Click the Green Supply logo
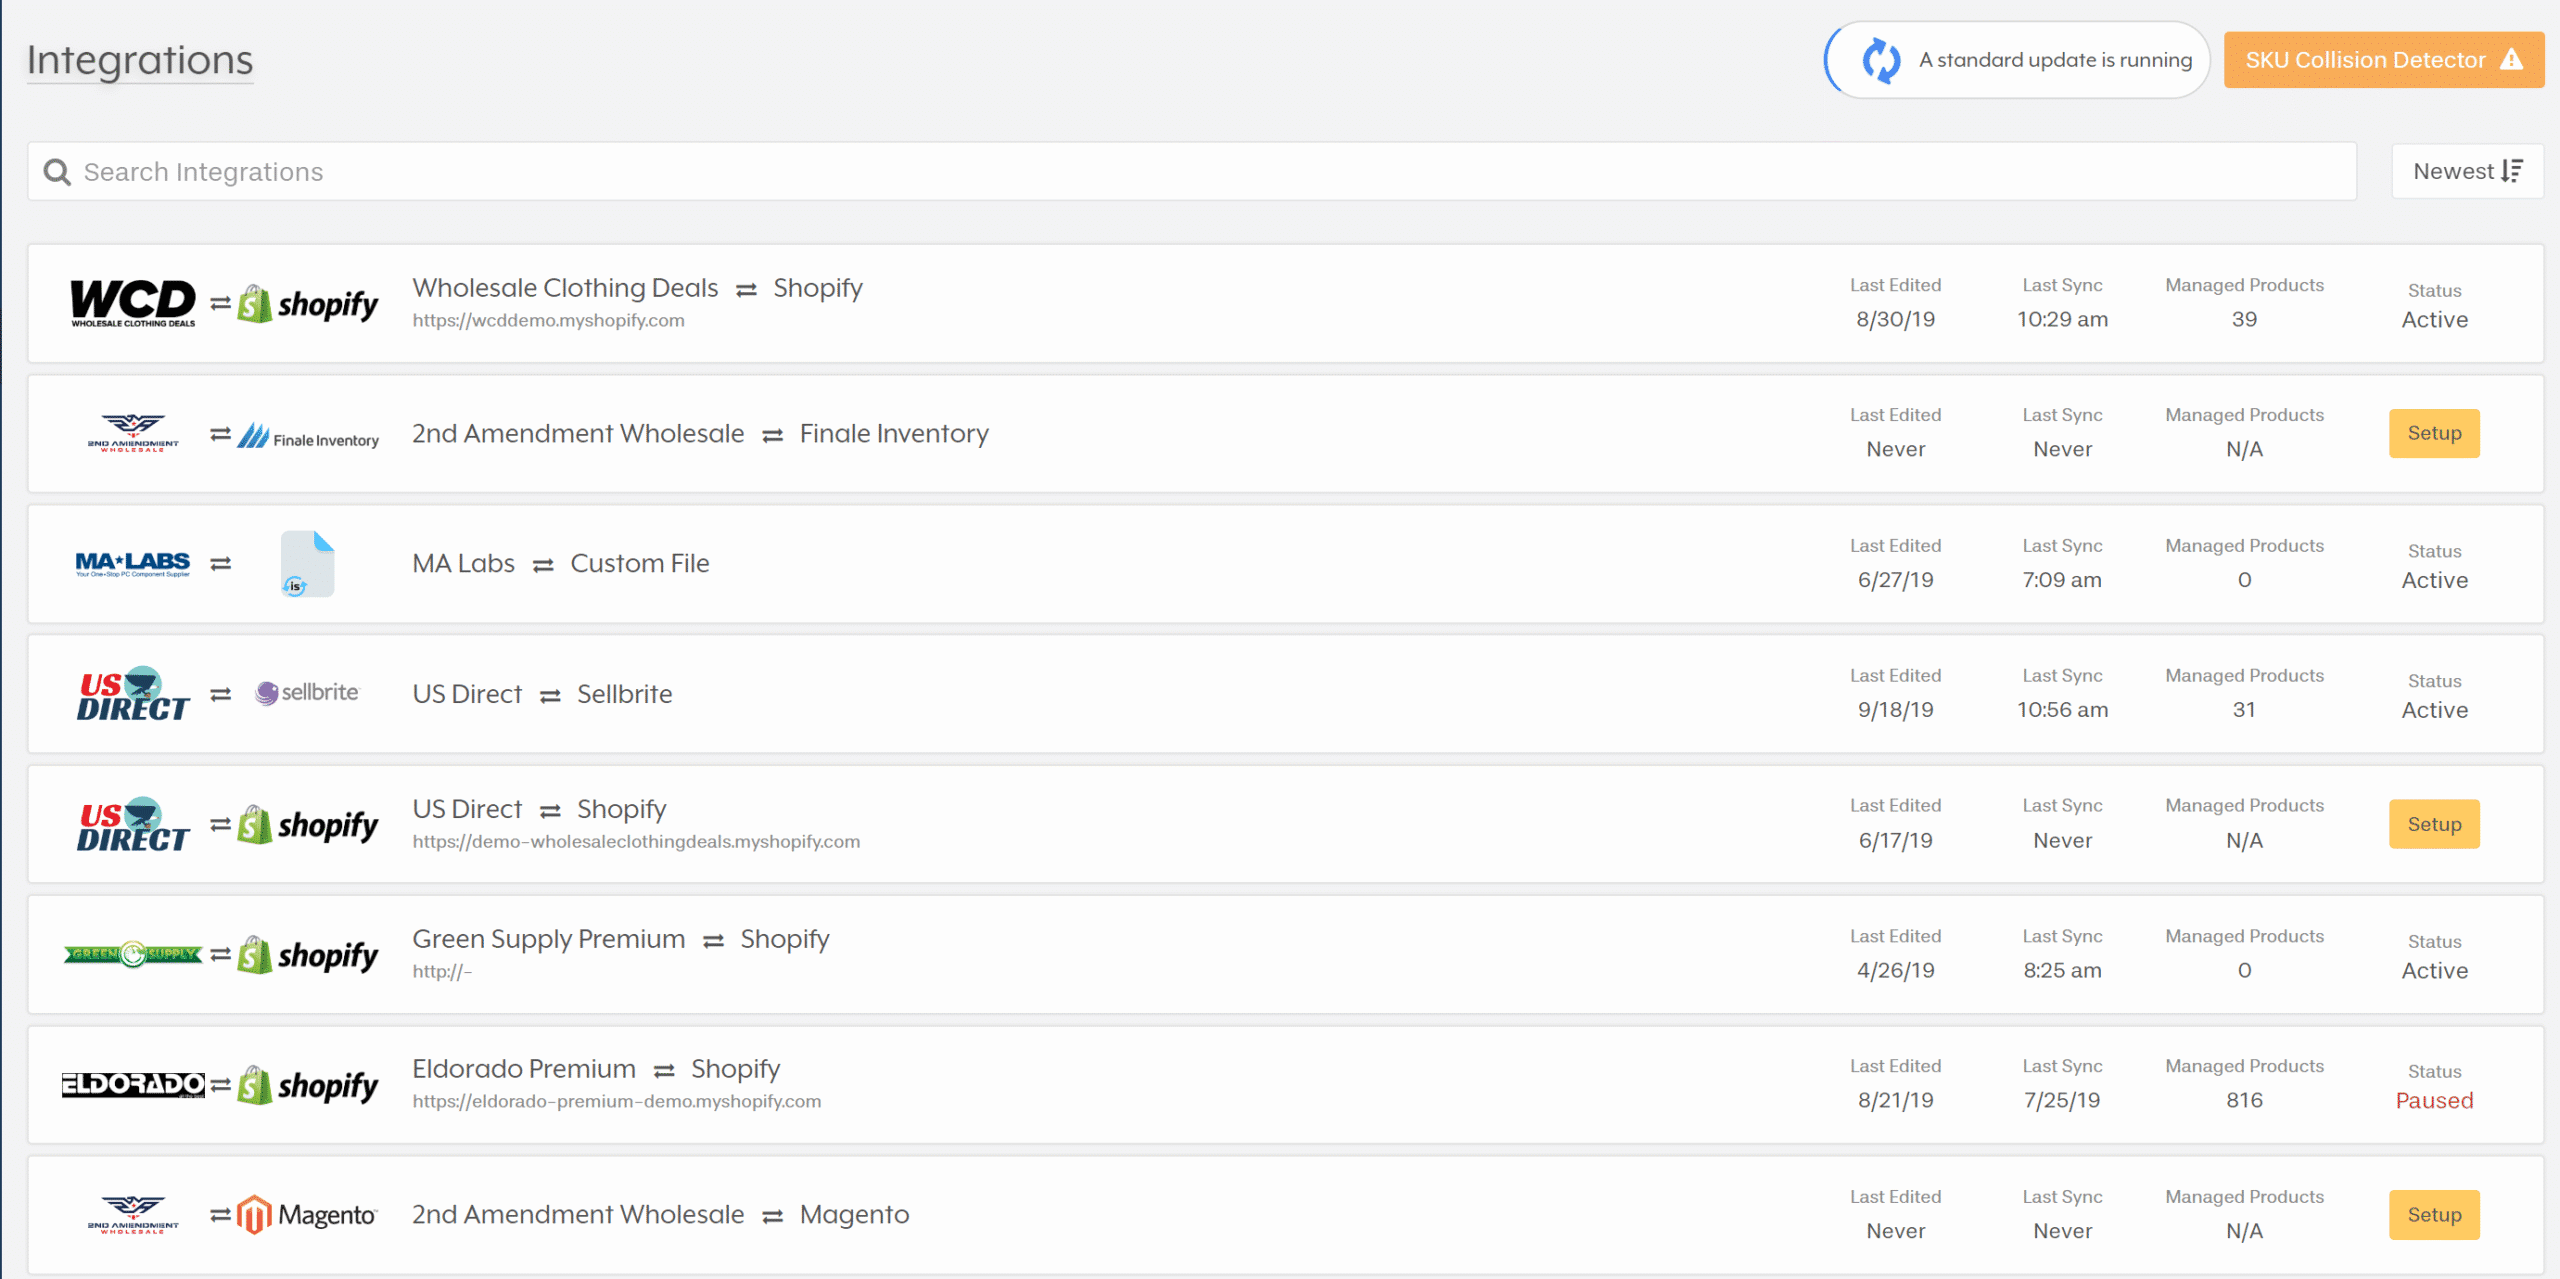2560x1279 pixels. tap(133, 955)
